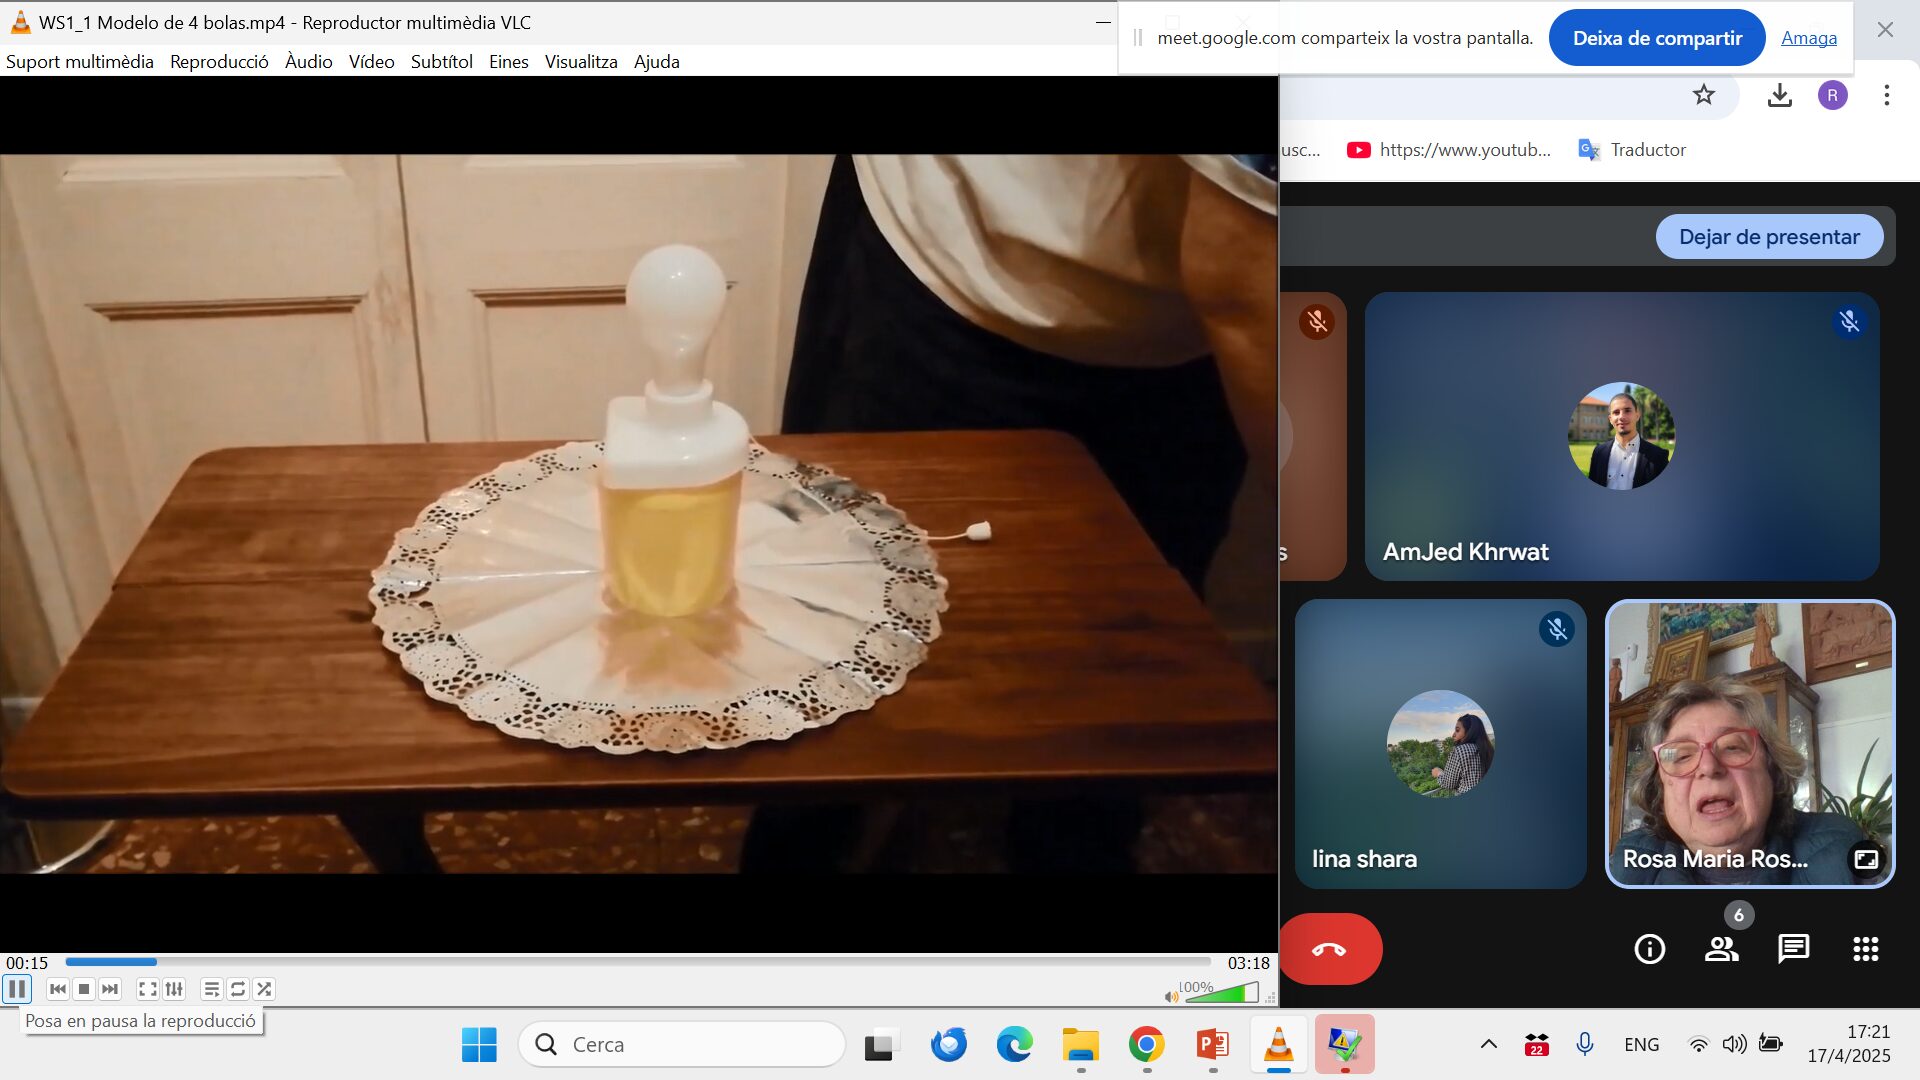The image size is (1920, 1080).
Task: Minimize the VLC window
Action: coord(1103,22)
